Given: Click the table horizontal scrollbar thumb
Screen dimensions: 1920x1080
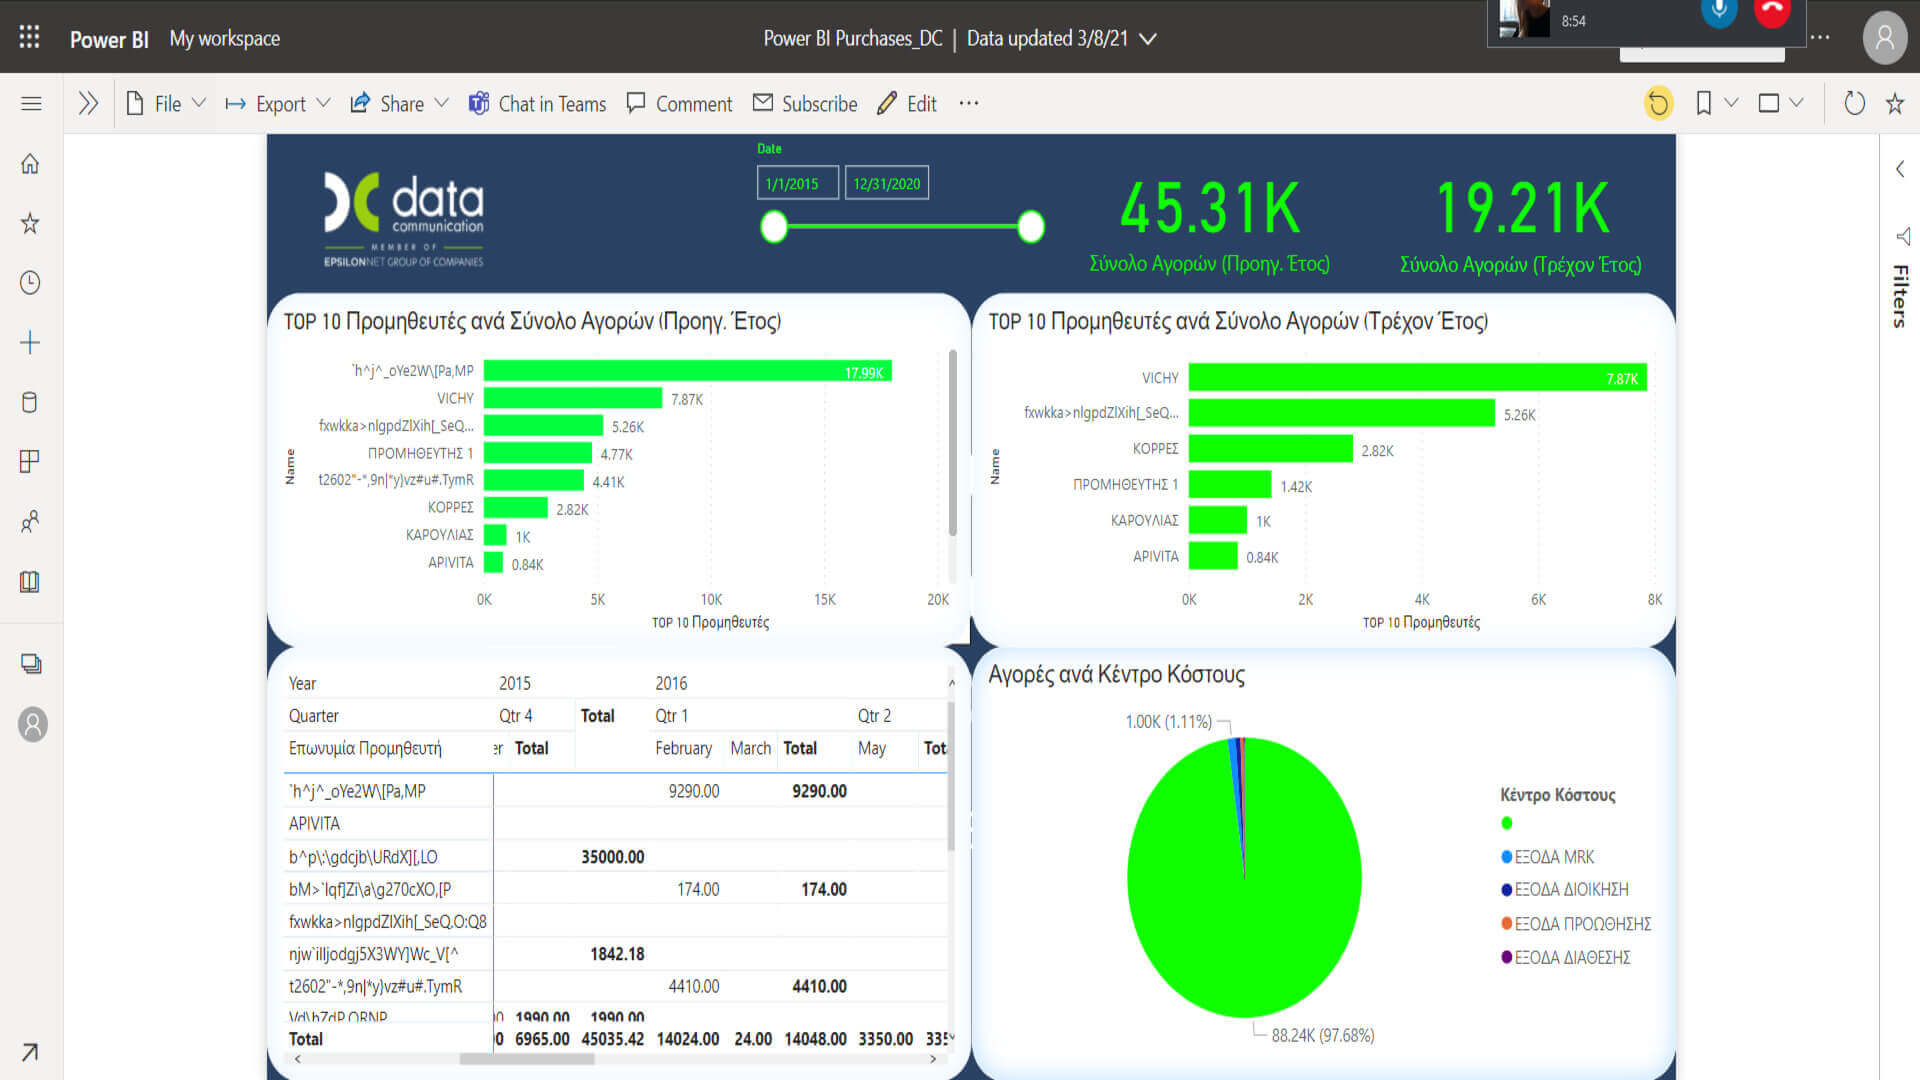Looking at the screenshot, I should [527, 1059].
